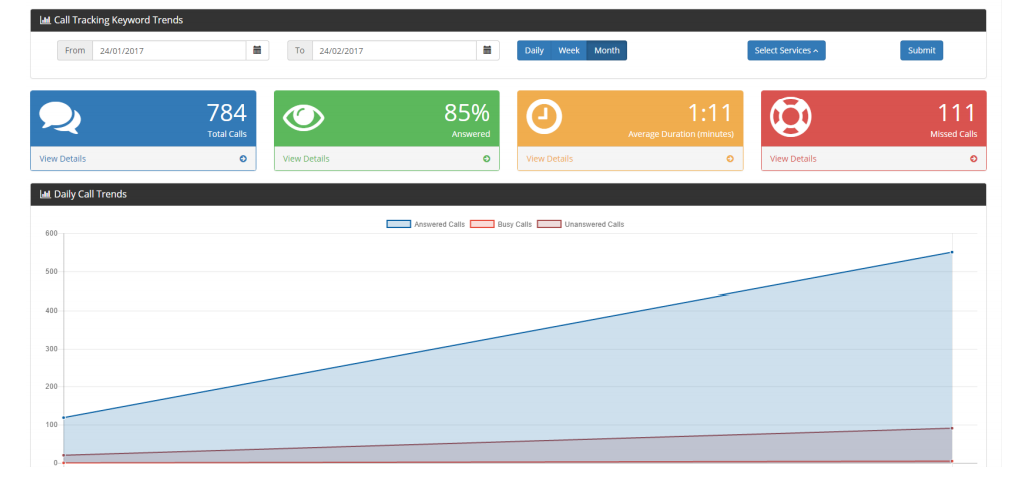Image resolution: width=1031 pixels, height=487 pixels.
Task: Open the To date calendar picker icon
Action: [487, 51]
